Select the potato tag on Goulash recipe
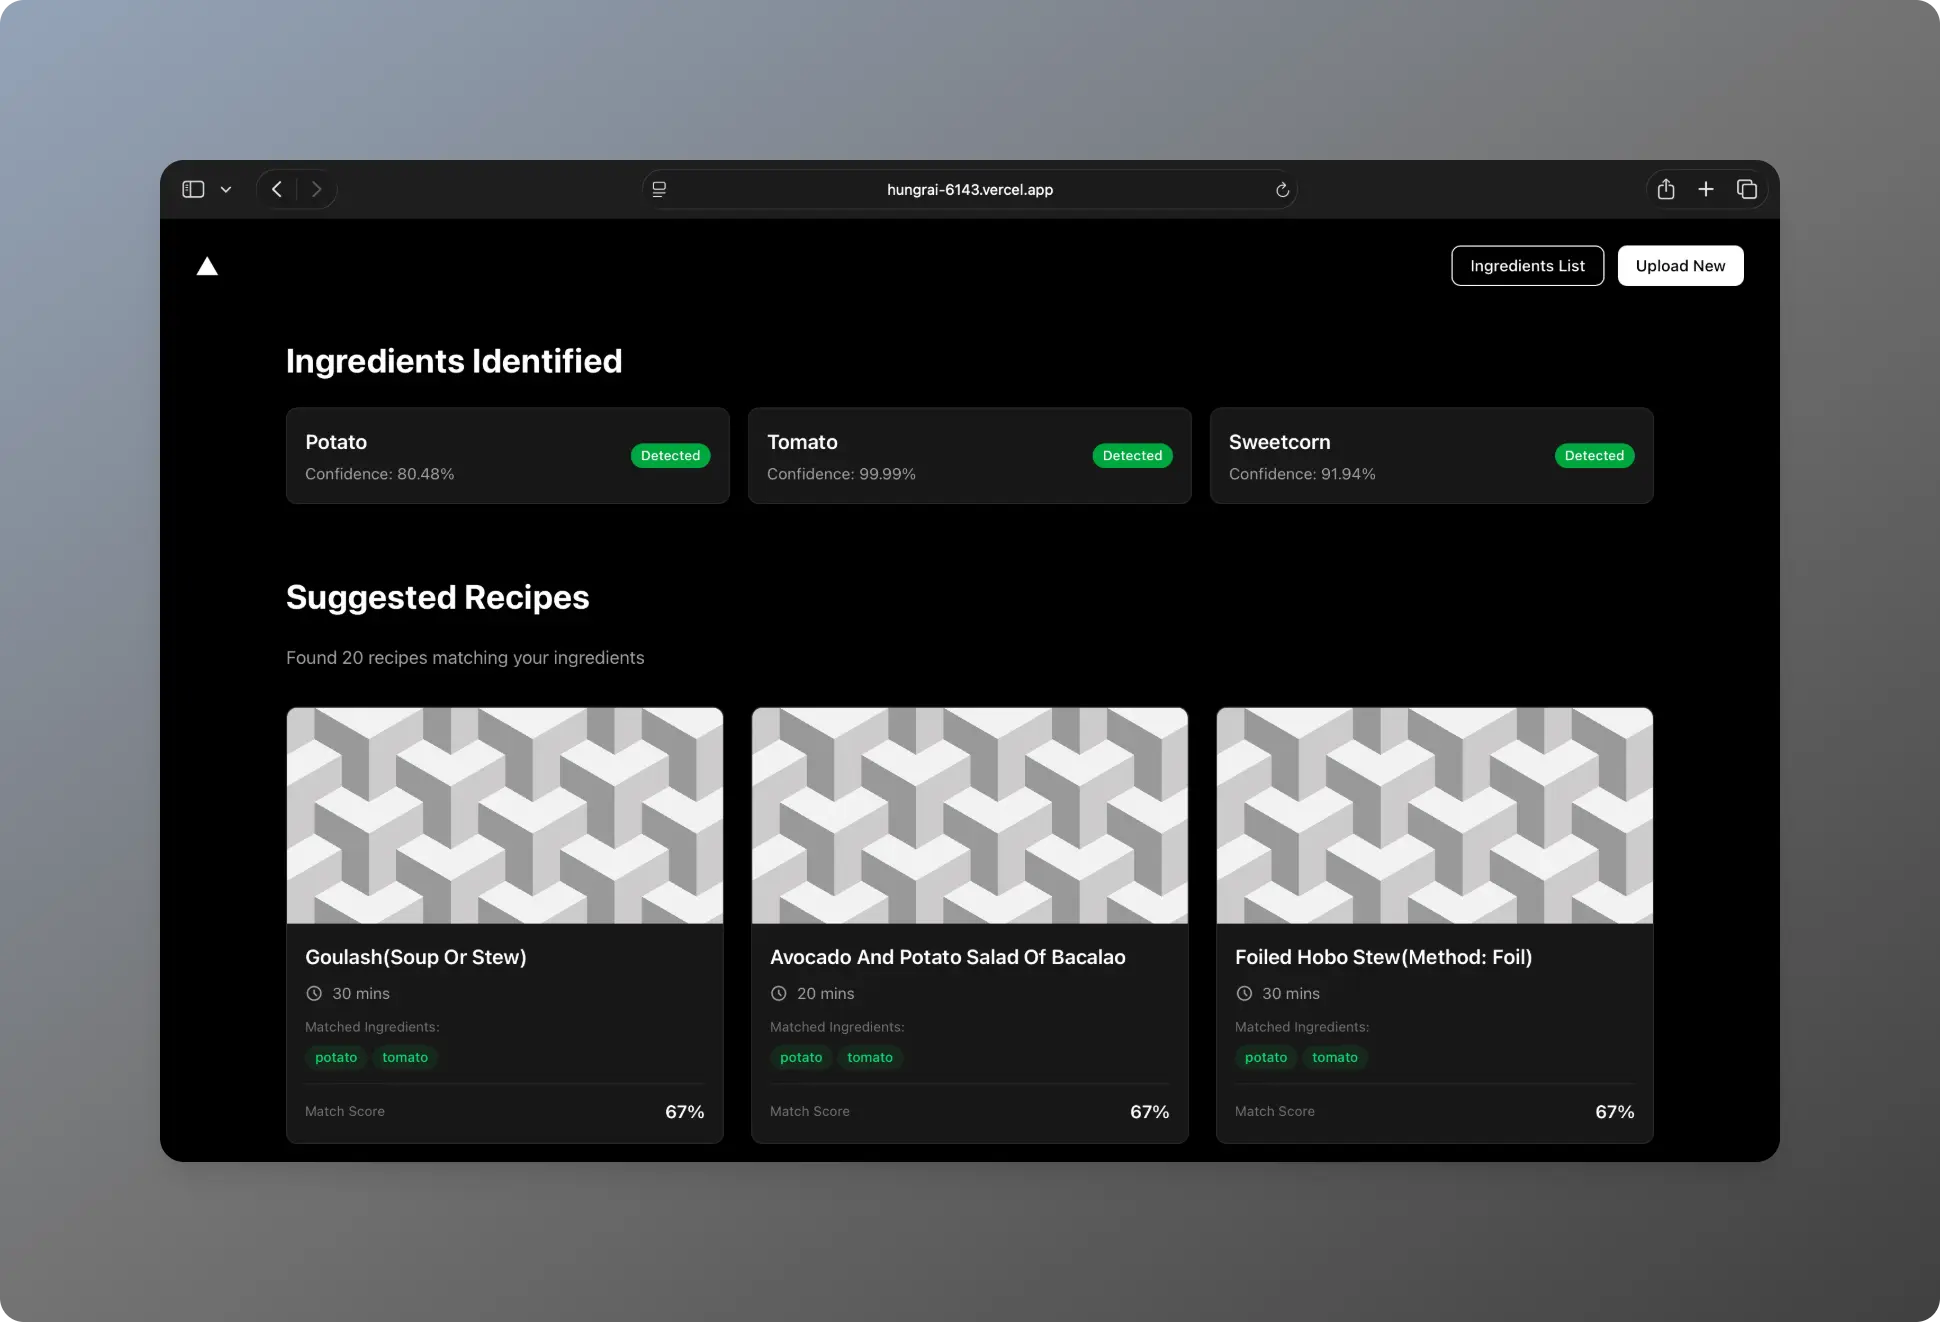Screen dimensions: 1940x1322 [336, 1057]
